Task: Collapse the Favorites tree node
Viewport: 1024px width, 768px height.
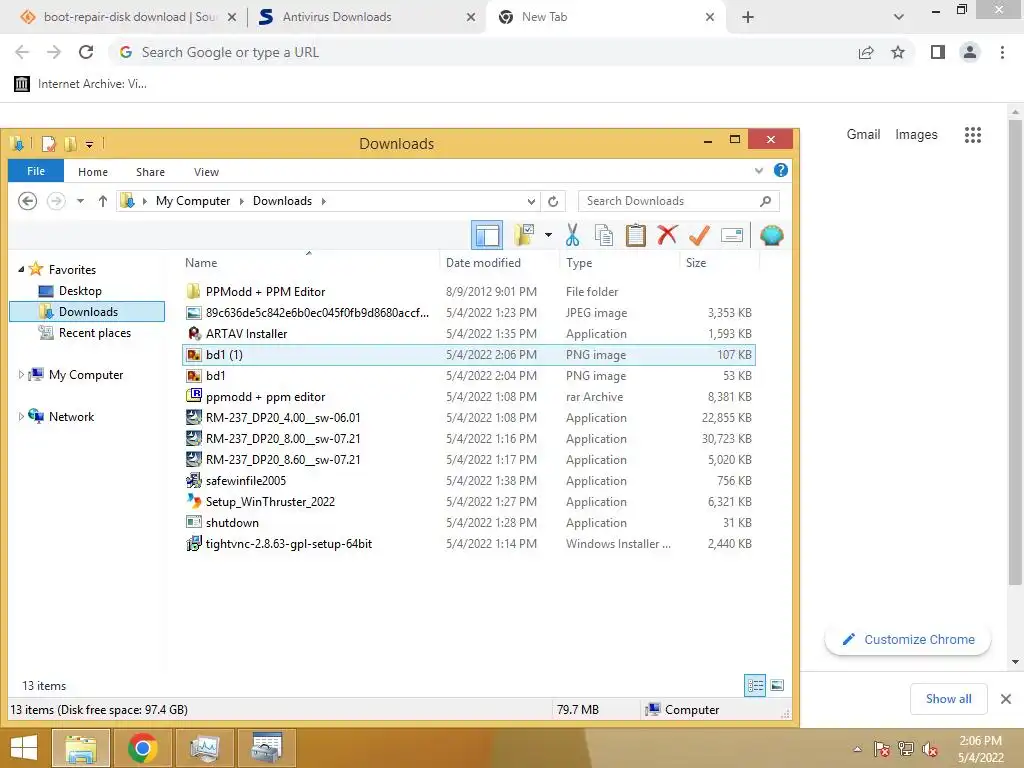Action: 22,269
